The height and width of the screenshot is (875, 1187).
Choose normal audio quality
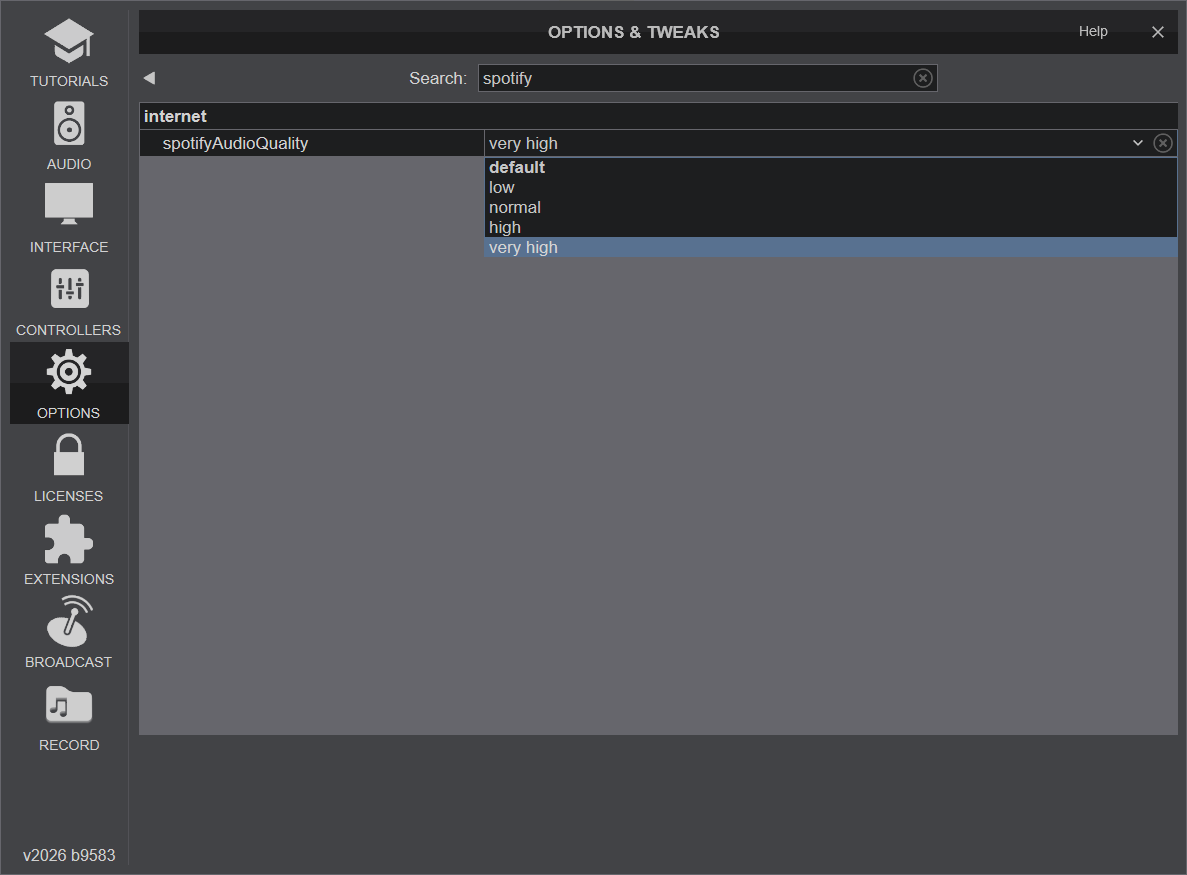(x=830, y=207)
